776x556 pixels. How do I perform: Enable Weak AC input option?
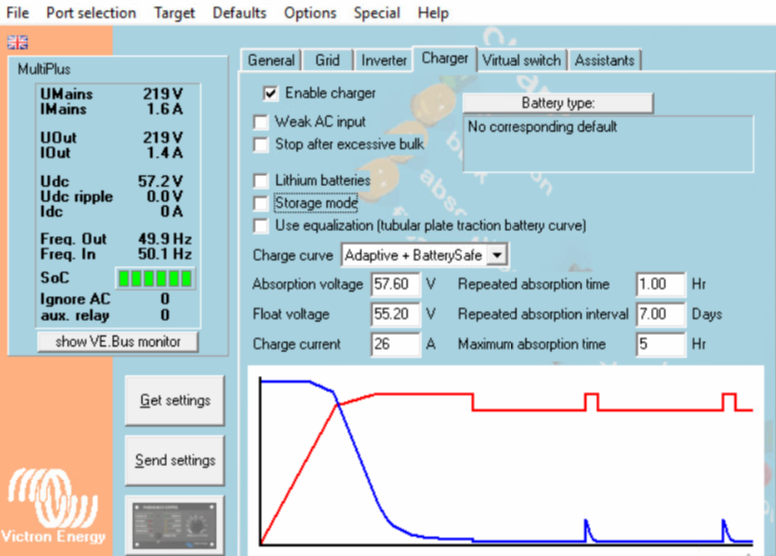[x=261, y=122]
